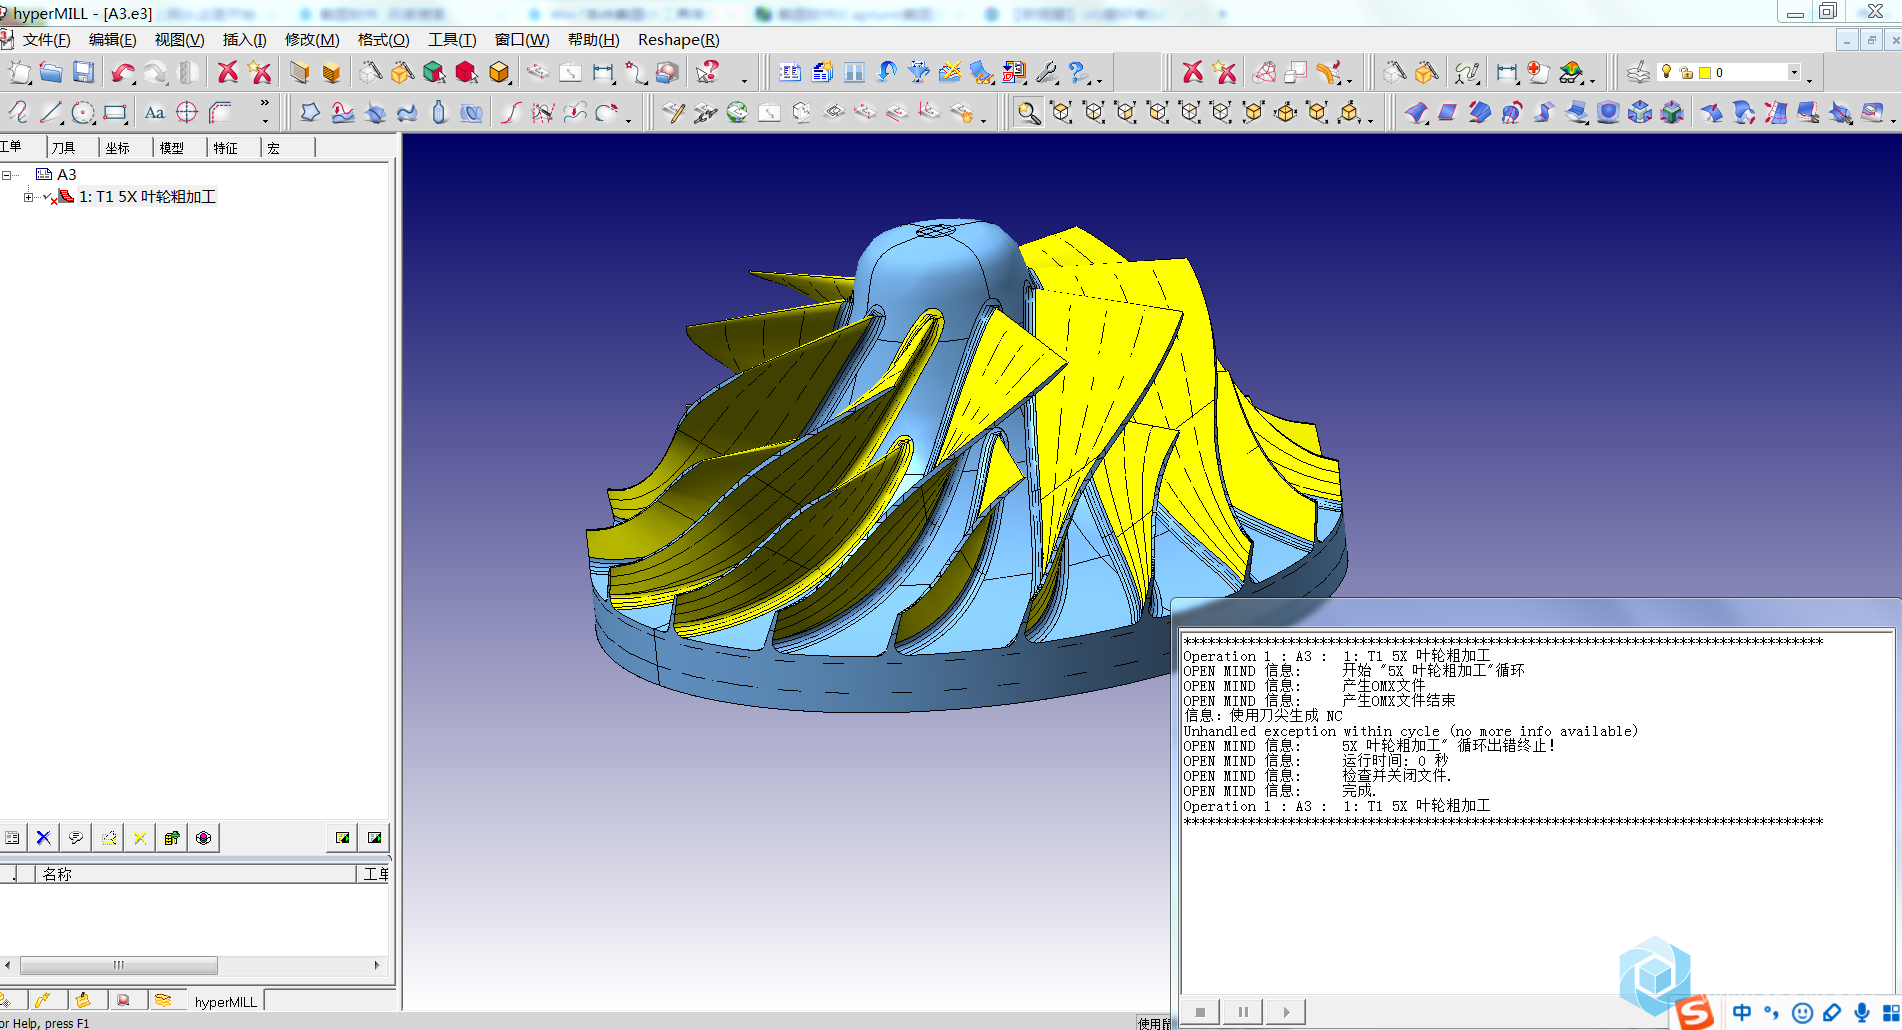Open layer toolbar options dropdown arrow
Image resolution: width=1902 pixels, height=1030 pixels.
[1810, 79]
